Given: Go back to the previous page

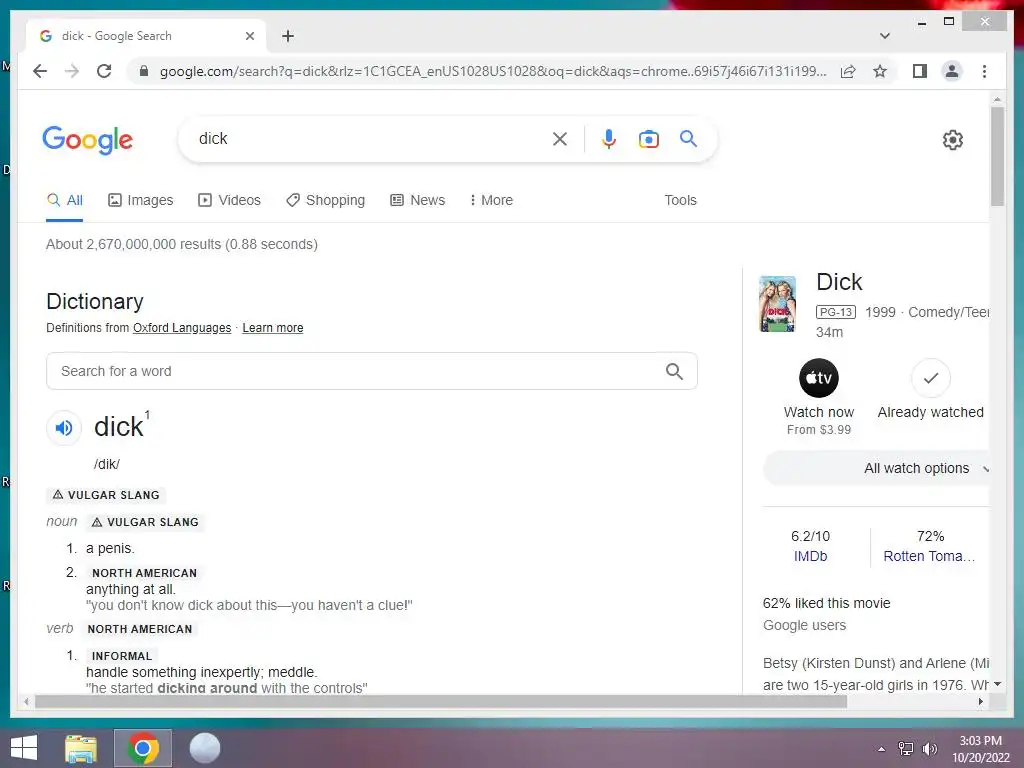Looking at the screenshot, I should point(40,71).
